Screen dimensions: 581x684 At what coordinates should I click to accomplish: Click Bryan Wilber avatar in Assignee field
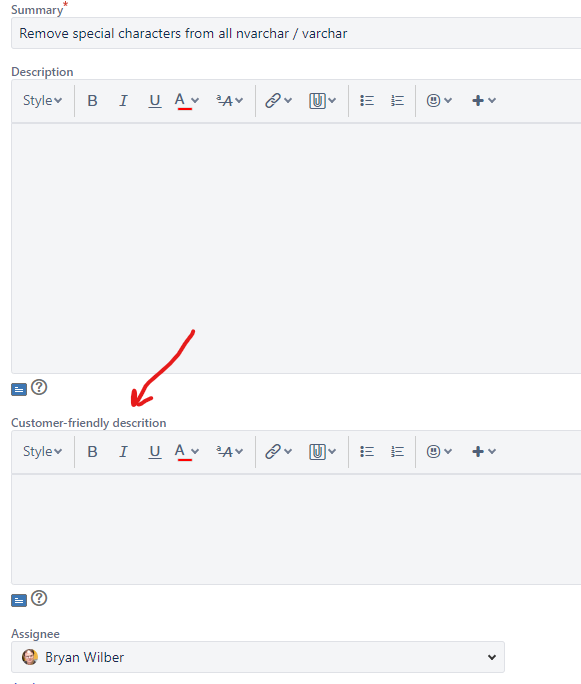[30, 657]
